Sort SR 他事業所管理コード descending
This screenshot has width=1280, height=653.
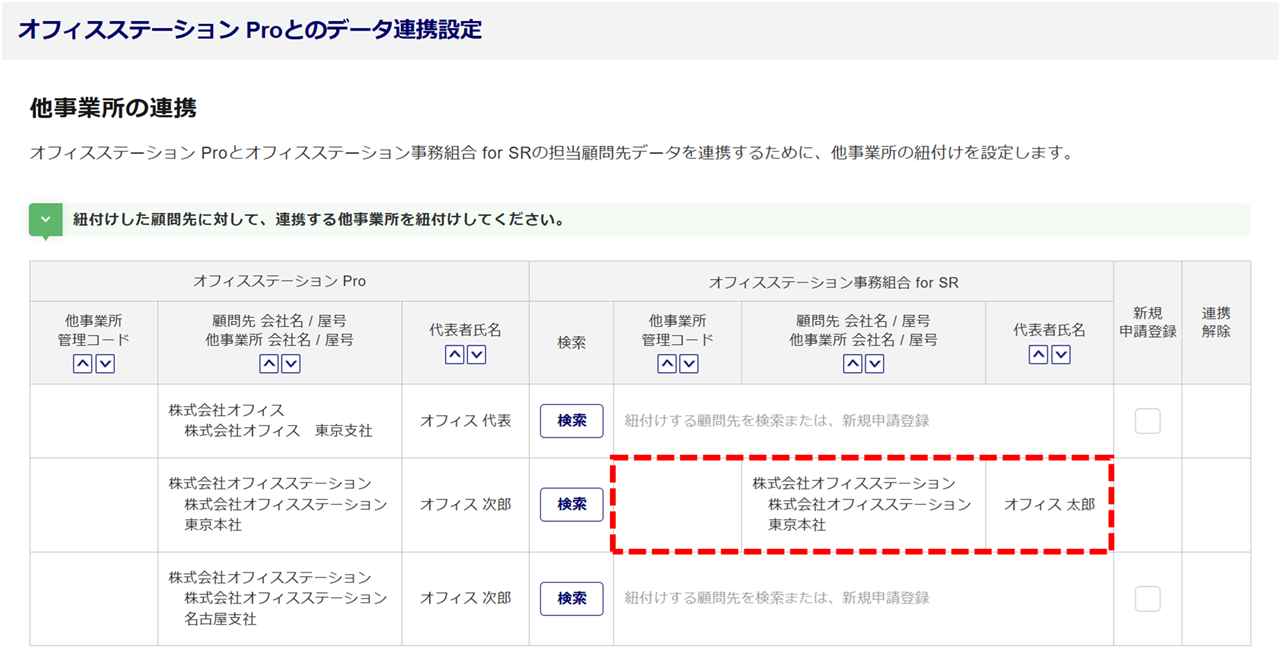689,364
